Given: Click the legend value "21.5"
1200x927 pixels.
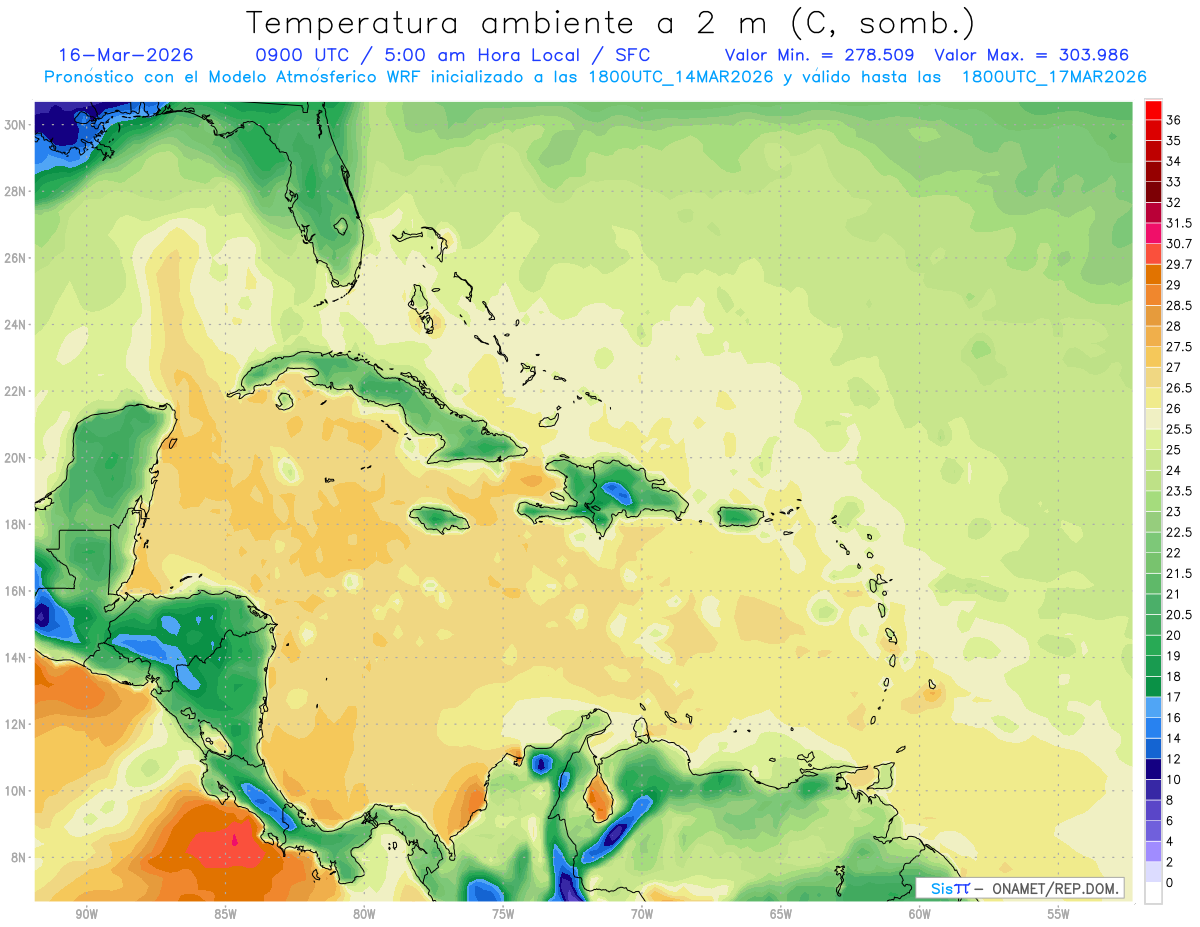Looking at the screenshot, I should click(x=1179, y=573).
